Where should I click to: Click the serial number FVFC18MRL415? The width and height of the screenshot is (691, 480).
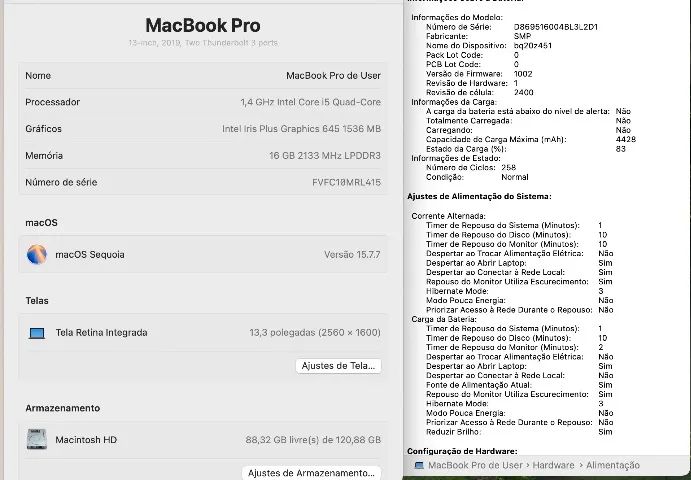(x=346, y=182)
